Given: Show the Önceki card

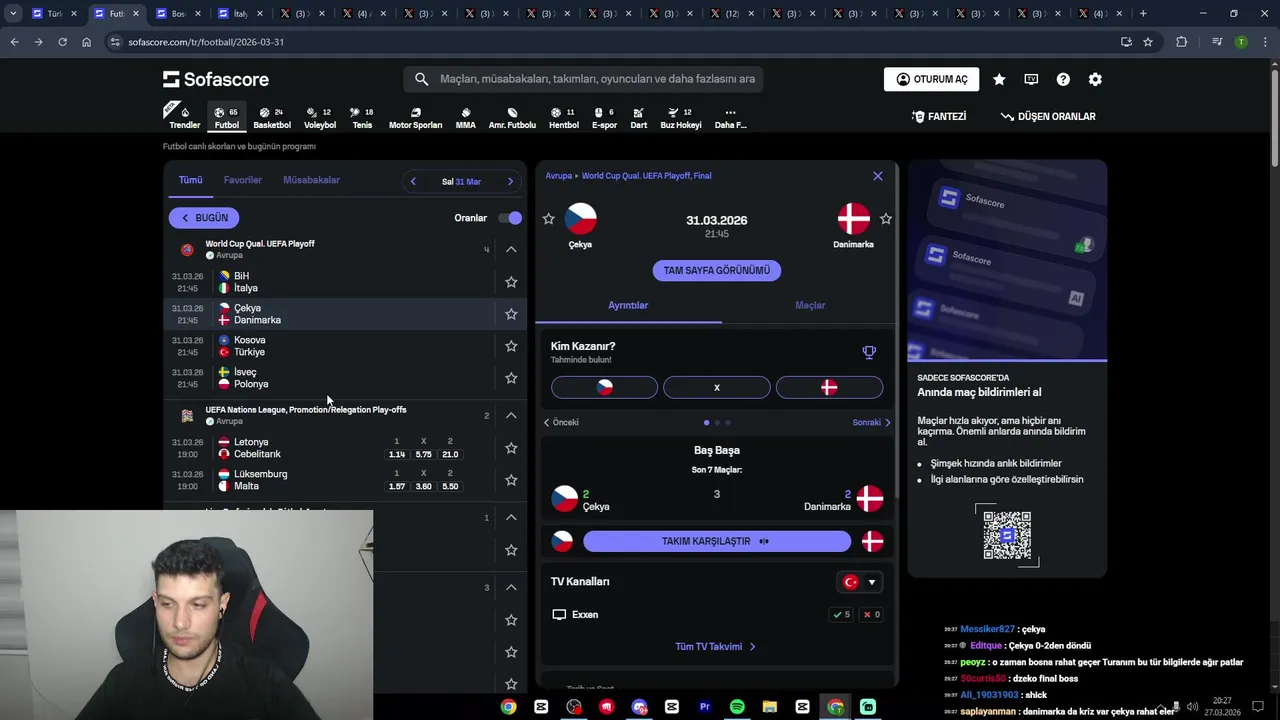Looking at the screenshot, I should point(561,422).
